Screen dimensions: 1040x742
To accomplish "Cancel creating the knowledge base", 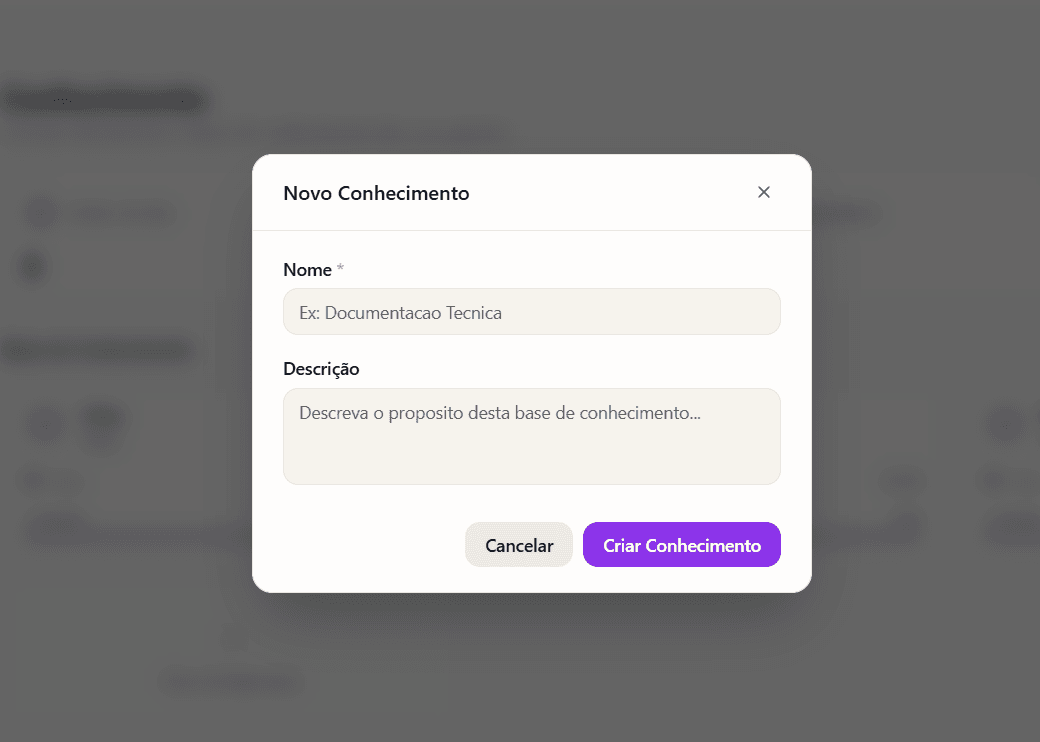I will click(519, 544).
